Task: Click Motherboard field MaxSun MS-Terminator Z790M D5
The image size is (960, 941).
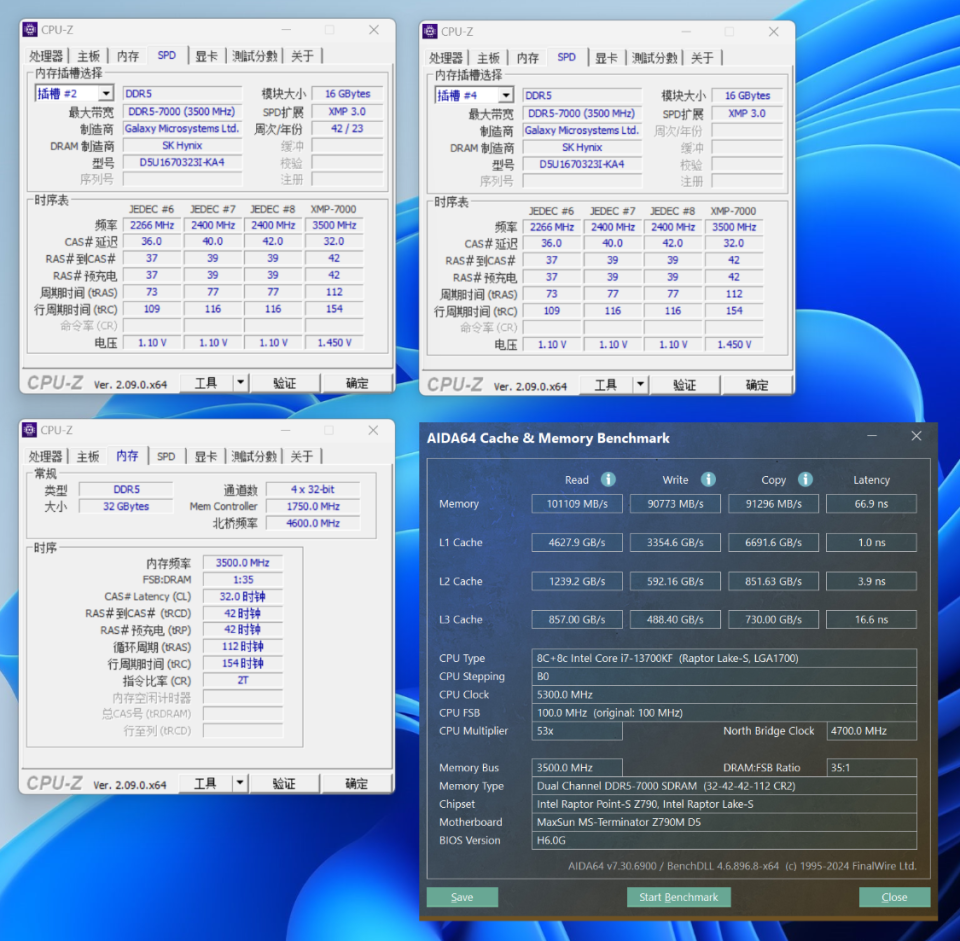Action: coord(724,822)
